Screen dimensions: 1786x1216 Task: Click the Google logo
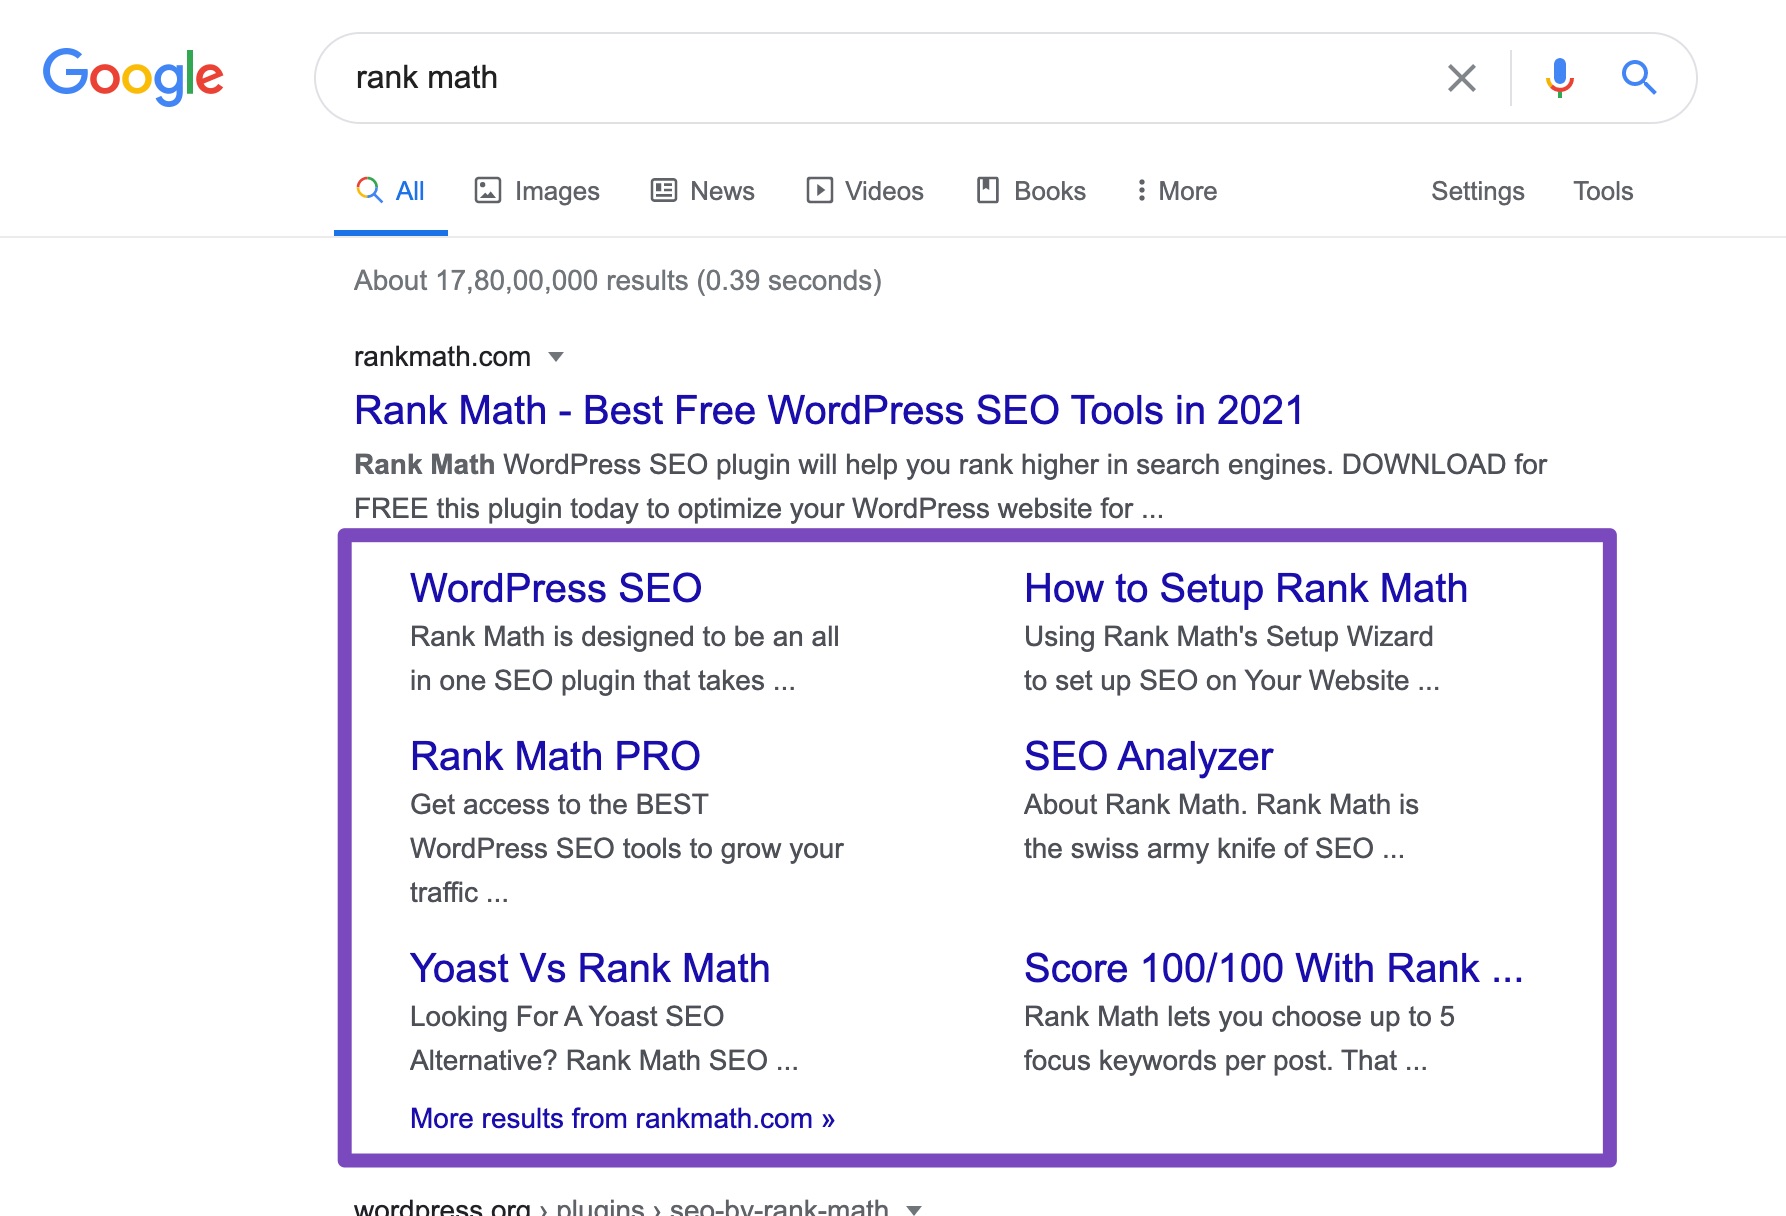click(133, 76)
